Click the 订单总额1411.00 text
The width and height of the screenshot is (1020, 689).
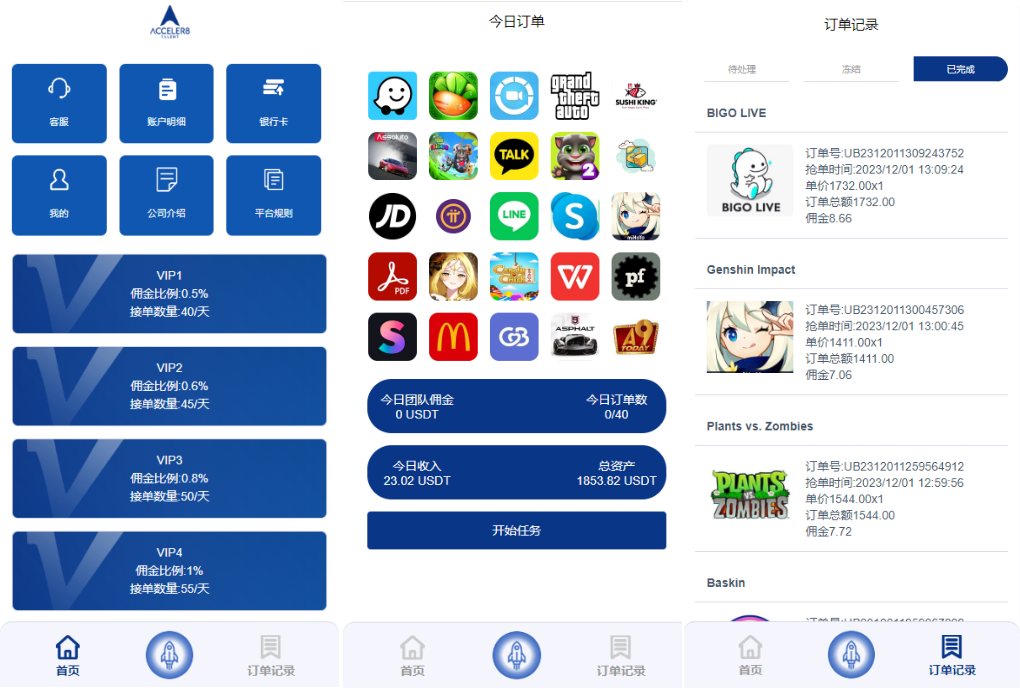850,359
